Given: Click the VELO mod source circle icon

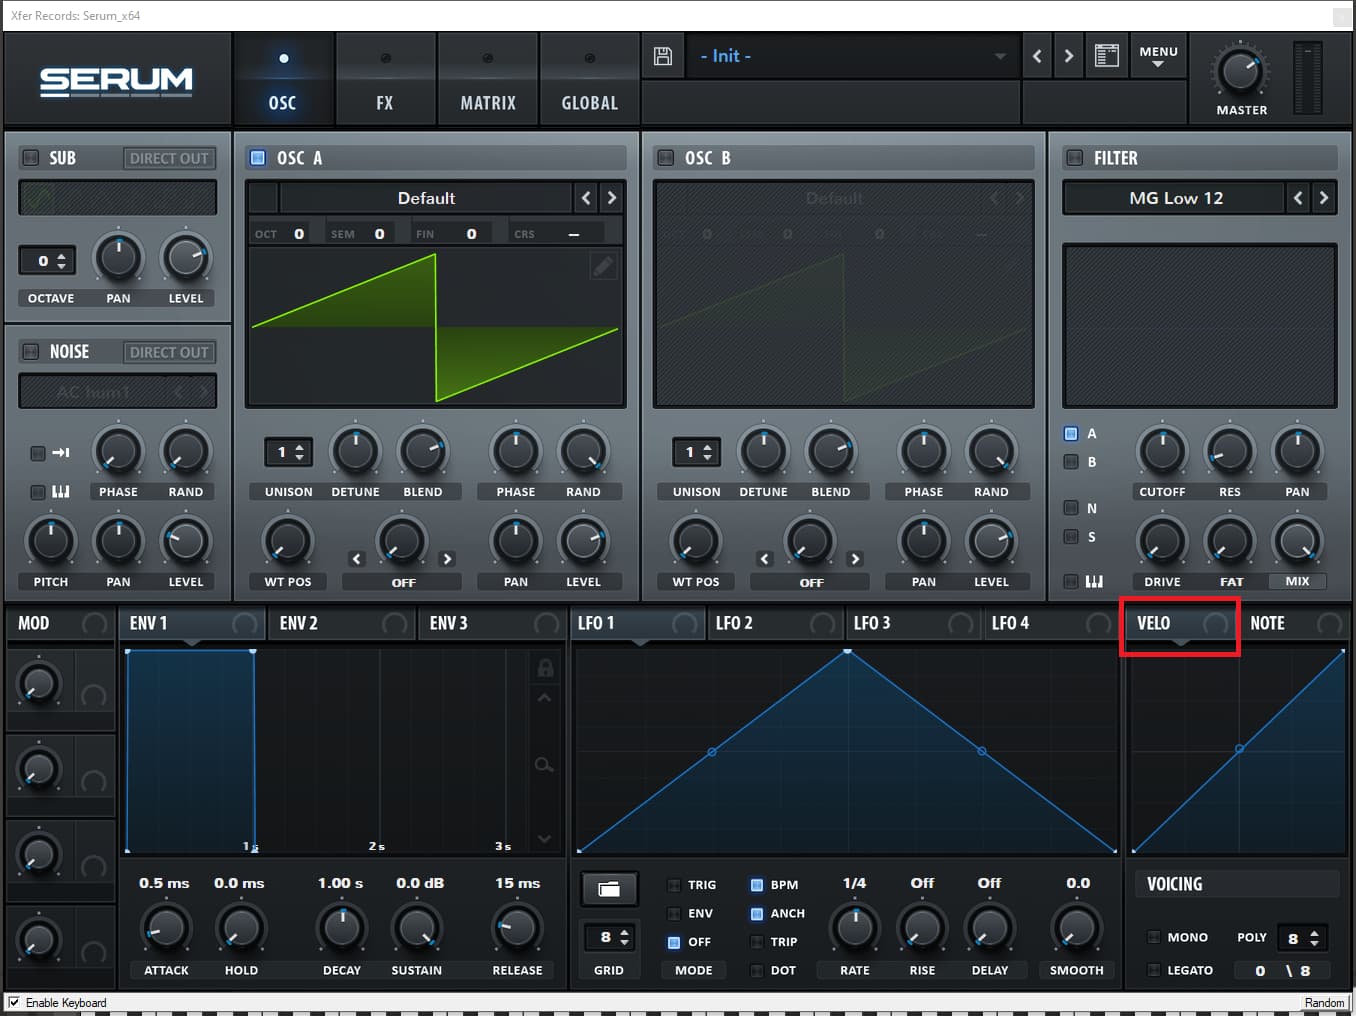Looking at the screenshot, I should [x=1215, y=624].
